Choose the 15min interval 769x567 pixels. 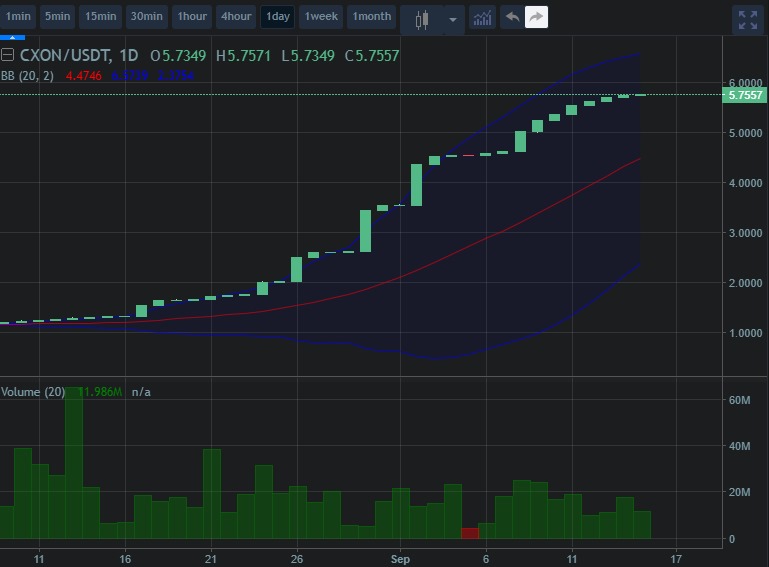click(100, 17)
